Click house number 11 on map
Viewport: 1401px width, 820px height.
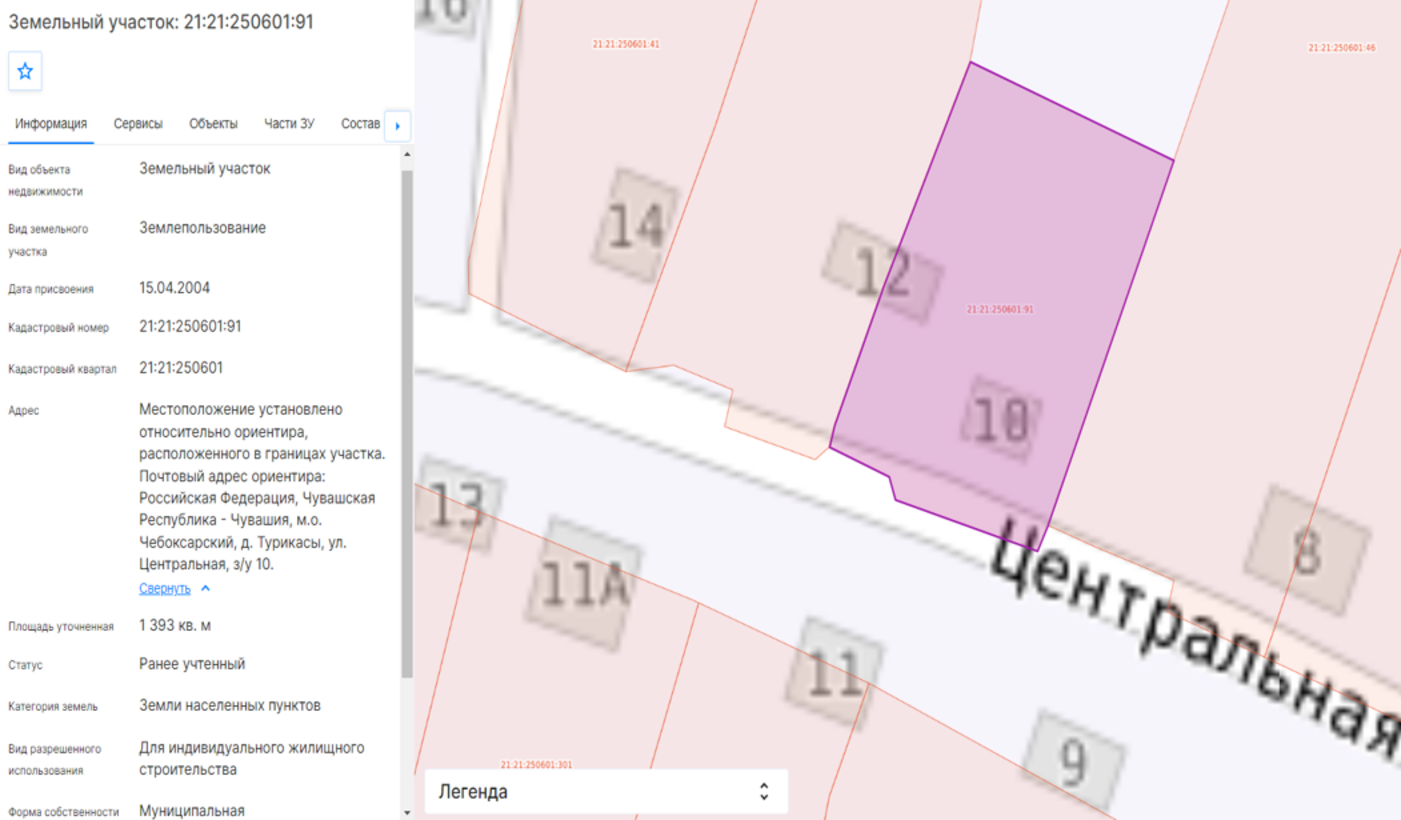pyautogui.click(x=833, y=673)
